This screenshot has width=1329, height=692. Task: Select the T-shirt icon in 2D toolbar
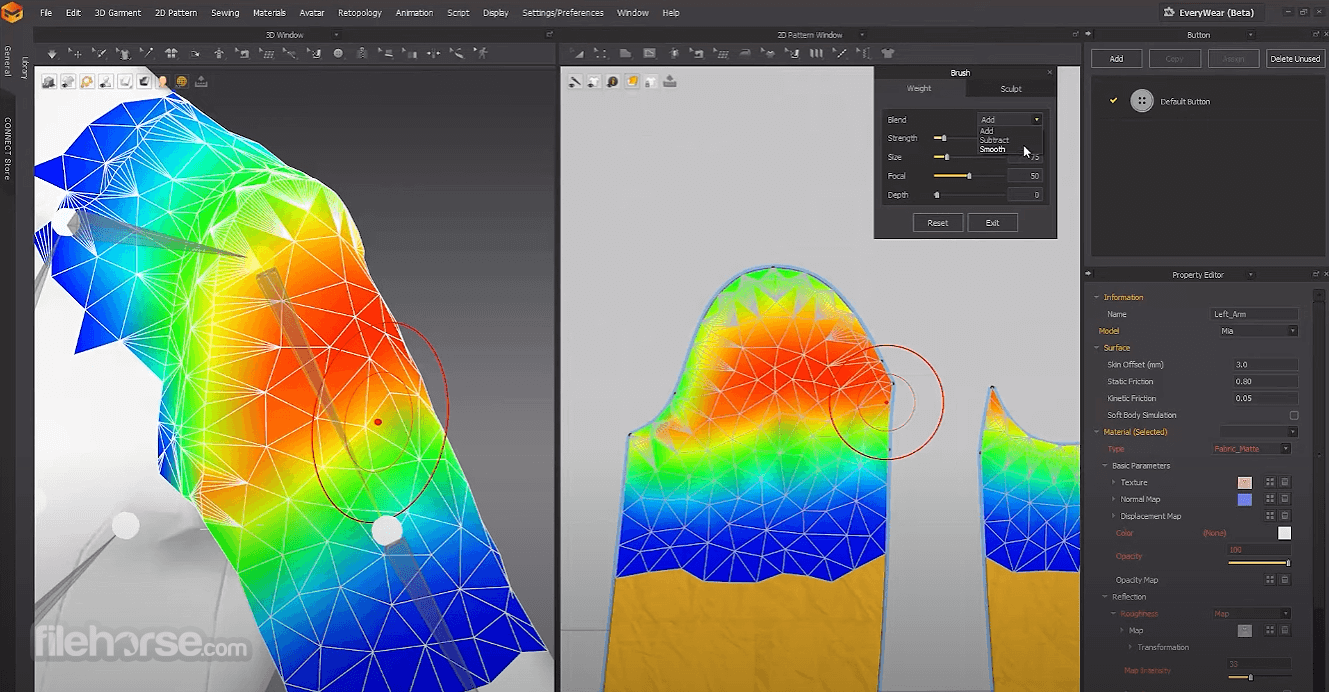tap(887, 54)
